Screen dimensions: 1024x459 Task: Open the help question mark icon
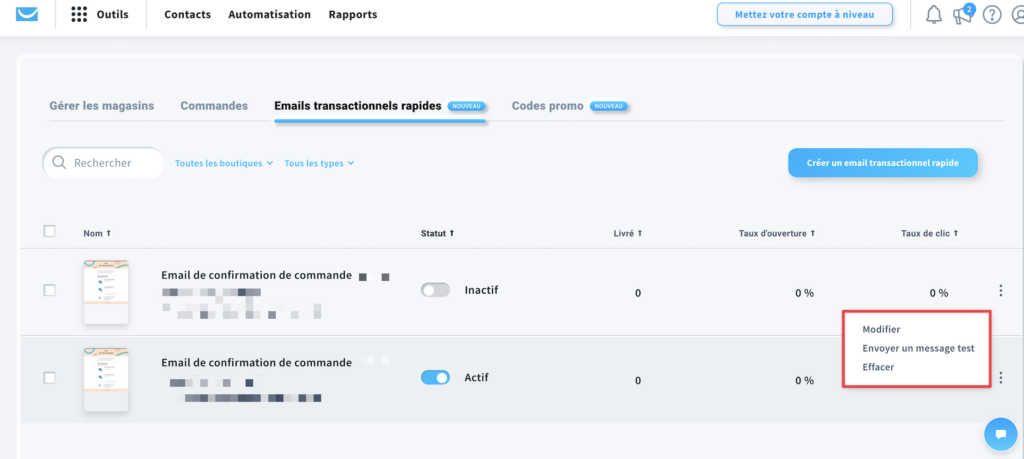(x=992, y=14)
